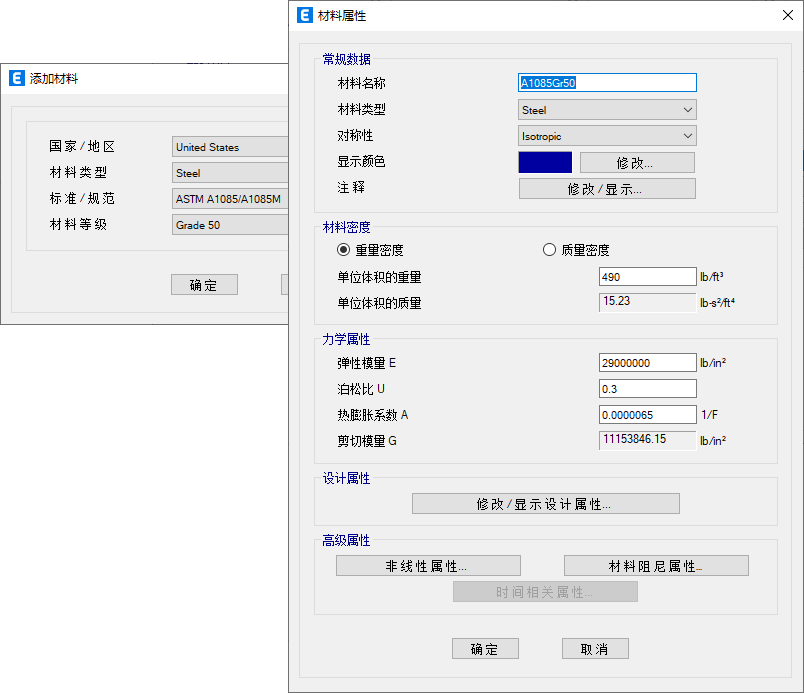This screenshot has width=804, height=693.
Task: Open 非线性属性 settings
Action: [428, 566]
